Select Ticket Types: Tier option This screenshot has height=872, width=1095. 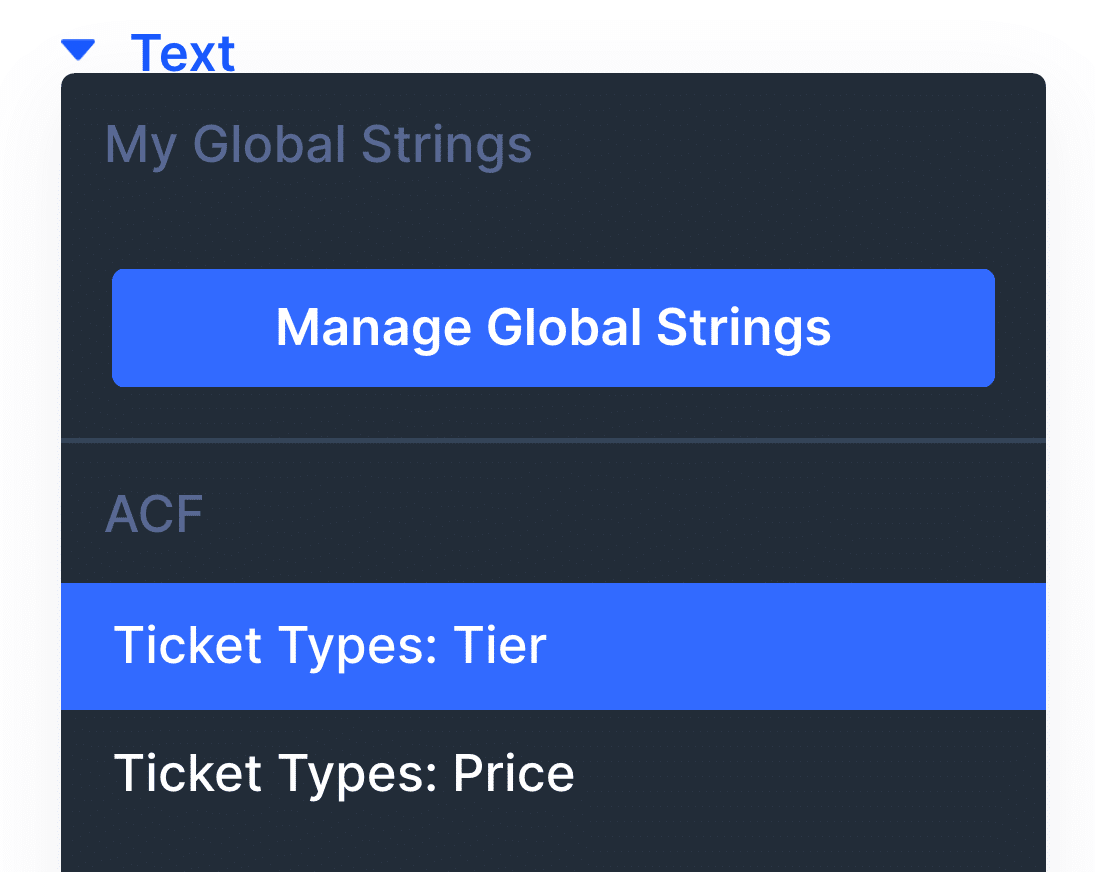(x=553, y=646)
